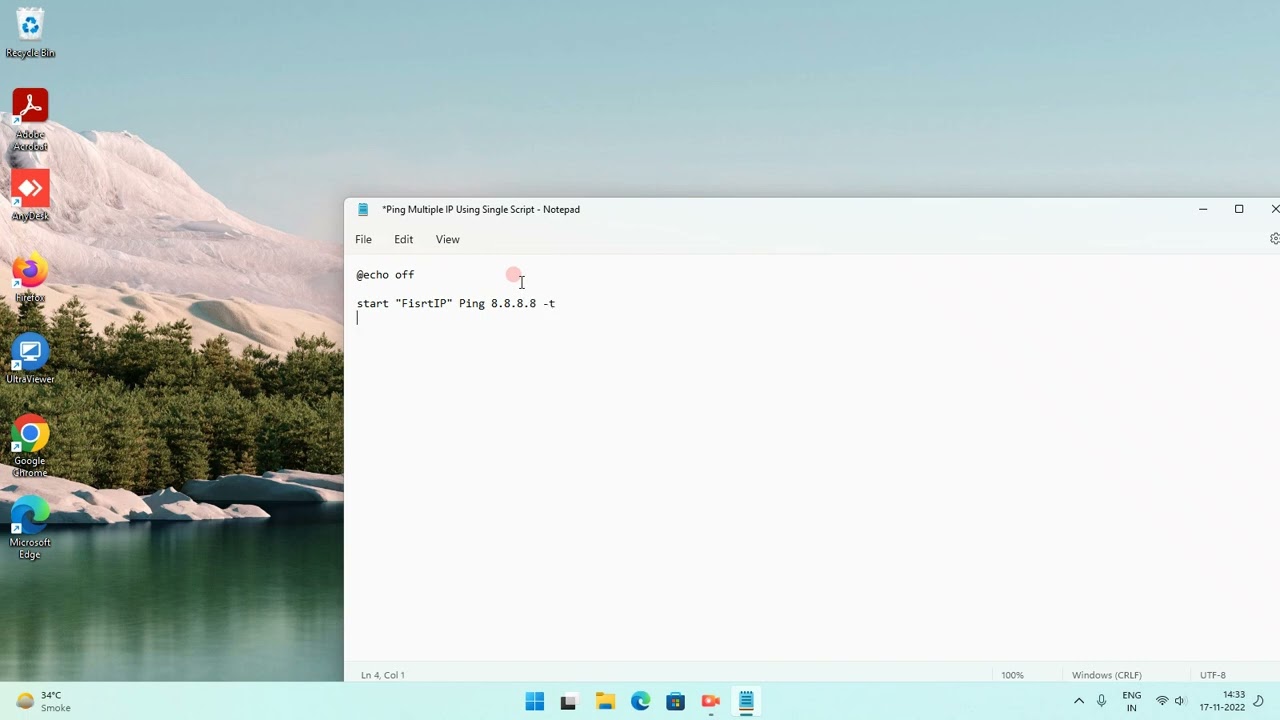The width and height of the screenshot is (1280, 720).
Task: Show hidden system tray icons
Action: pos(1078,701)
